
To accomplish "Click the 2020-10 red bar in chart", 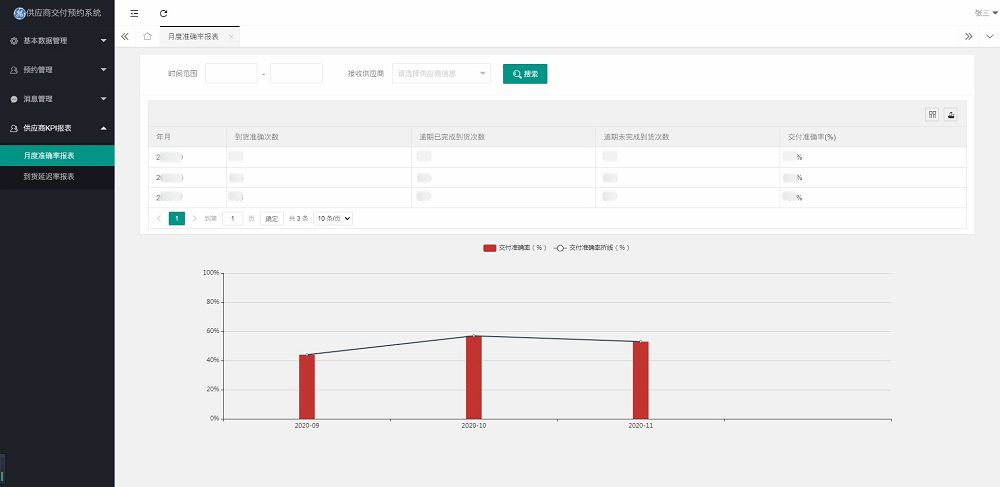I will (x=474, y=377).
